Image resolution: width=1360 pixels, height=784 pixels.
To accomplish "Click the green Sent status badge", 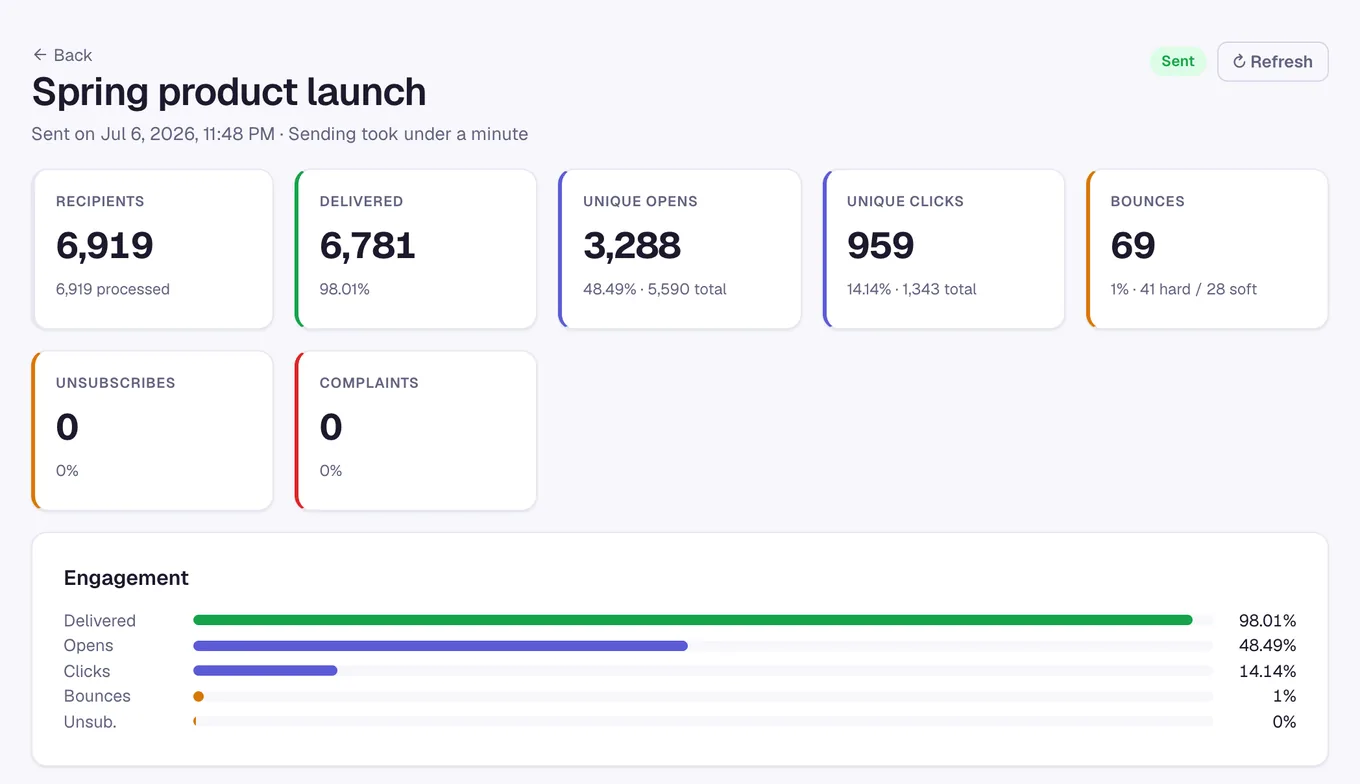I will click(x=1178, y=61).
